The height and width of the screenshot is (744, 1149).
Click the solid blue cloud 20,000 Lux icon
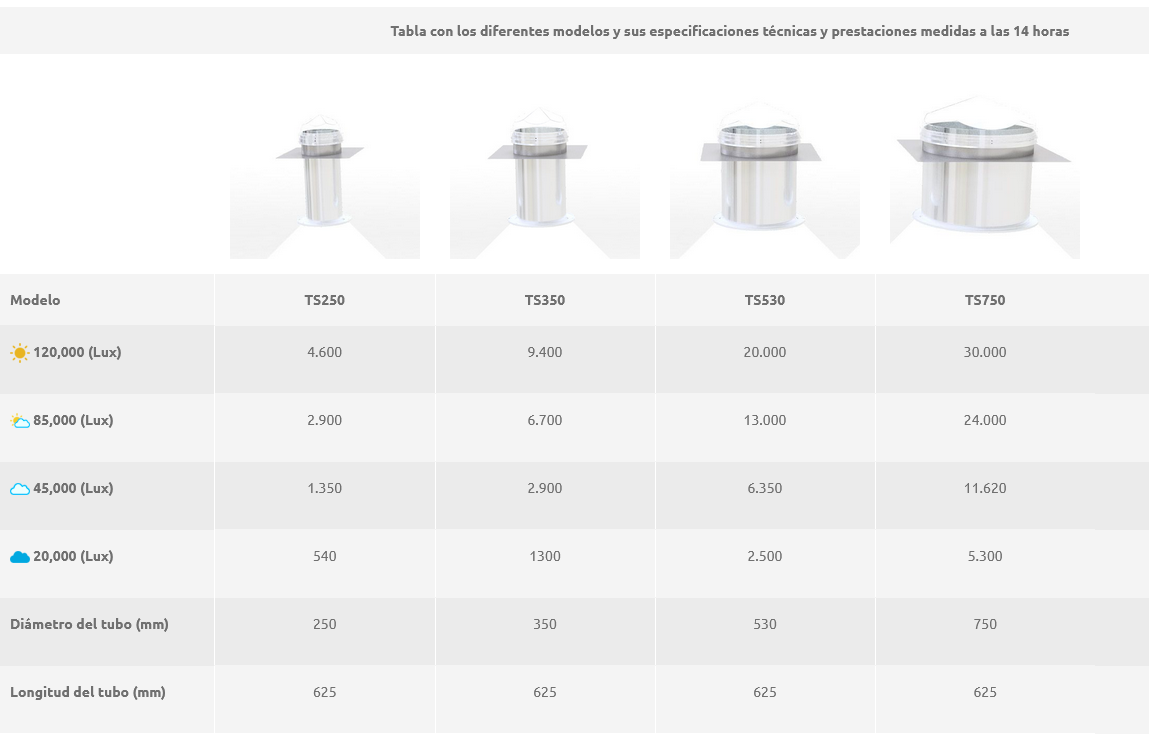pos(20,557)
